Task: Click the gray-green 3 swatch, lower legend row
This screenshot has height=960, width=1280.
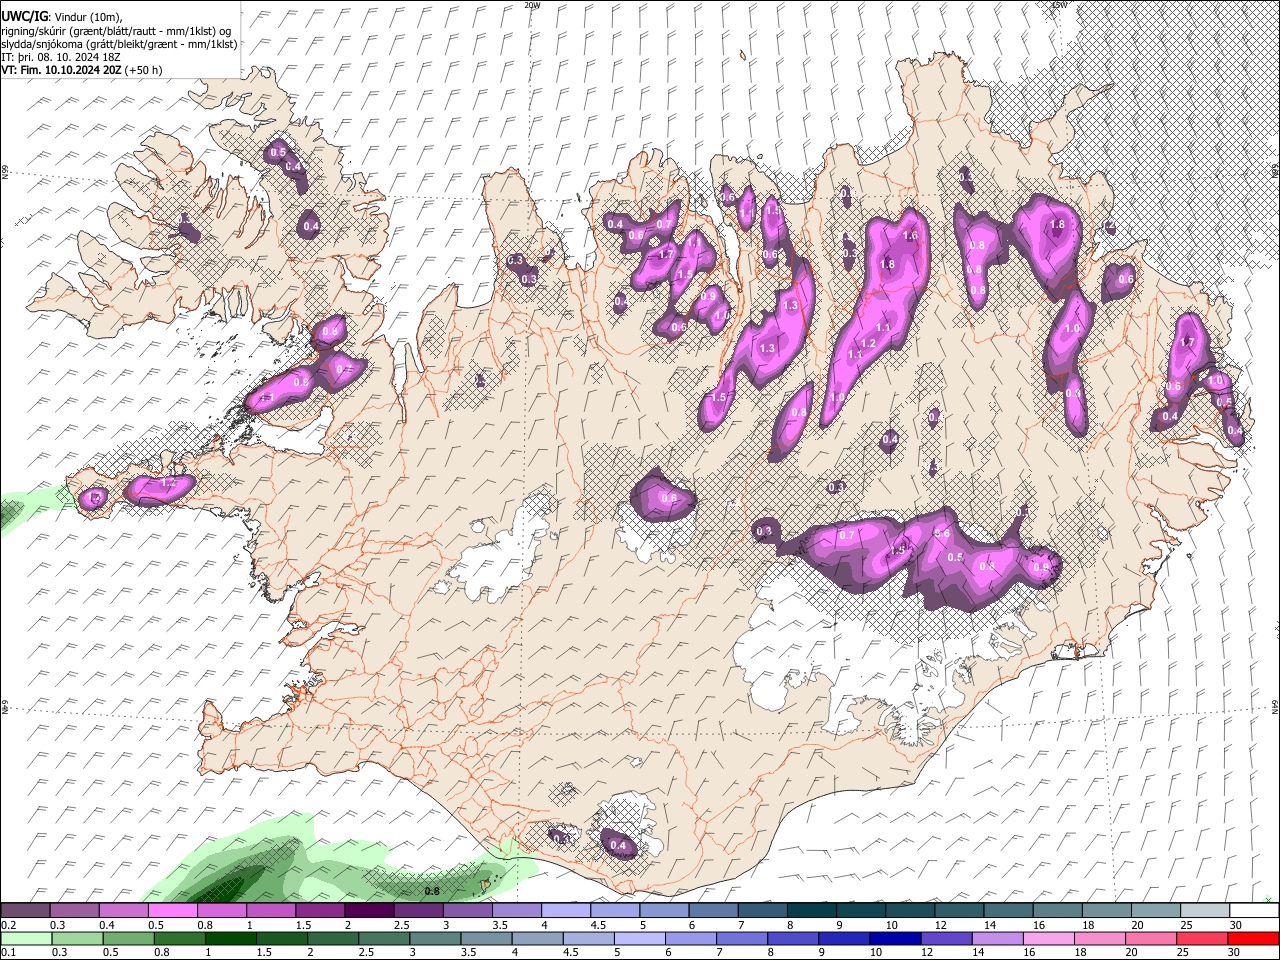Action: [435, 939]
